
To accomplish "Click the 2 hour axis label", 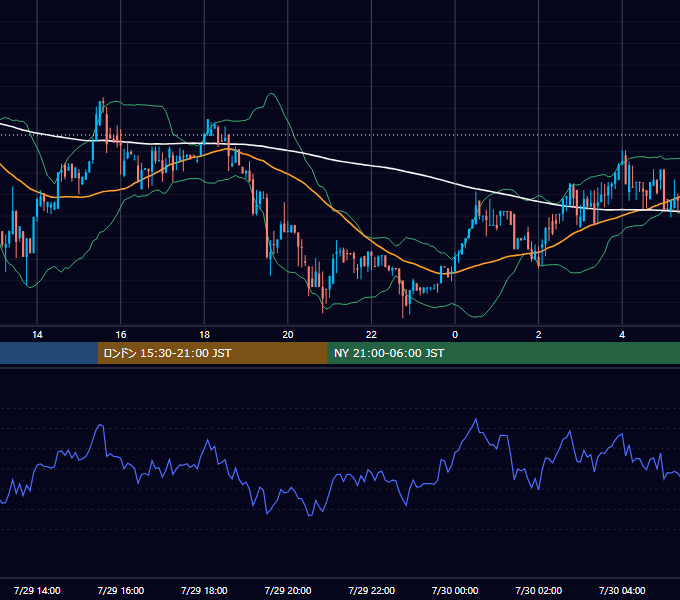I will point(539,335).
